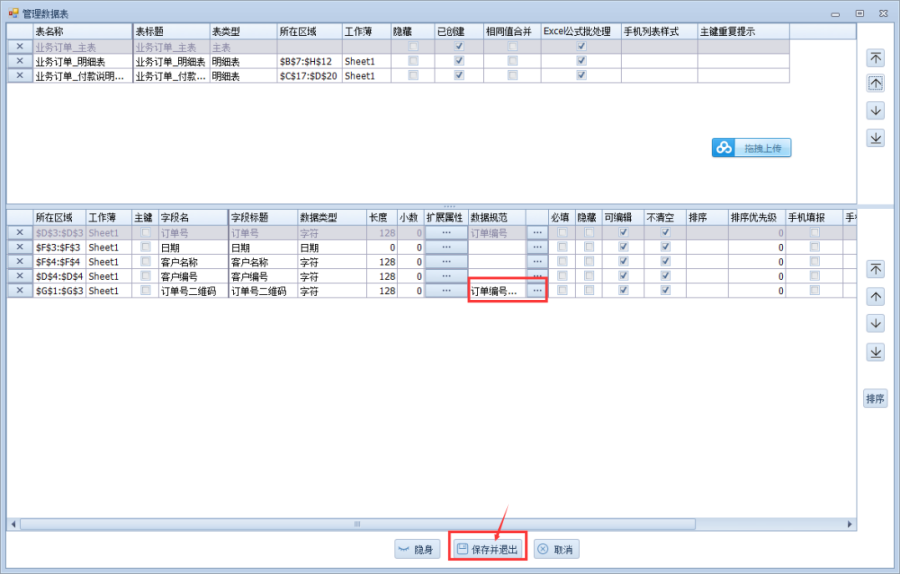The width and height of the screenshot is (900, 574).
Task: Toggle 隐藏 checkbox for 业务订单_明细表
Action: click(413, 61)
